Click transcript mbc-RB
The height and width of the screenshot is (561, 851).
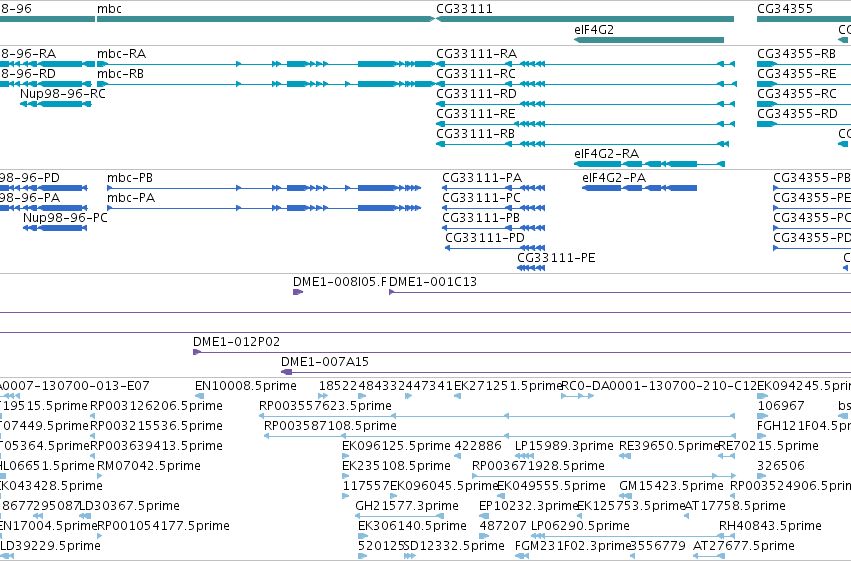(x=266, y=84)
